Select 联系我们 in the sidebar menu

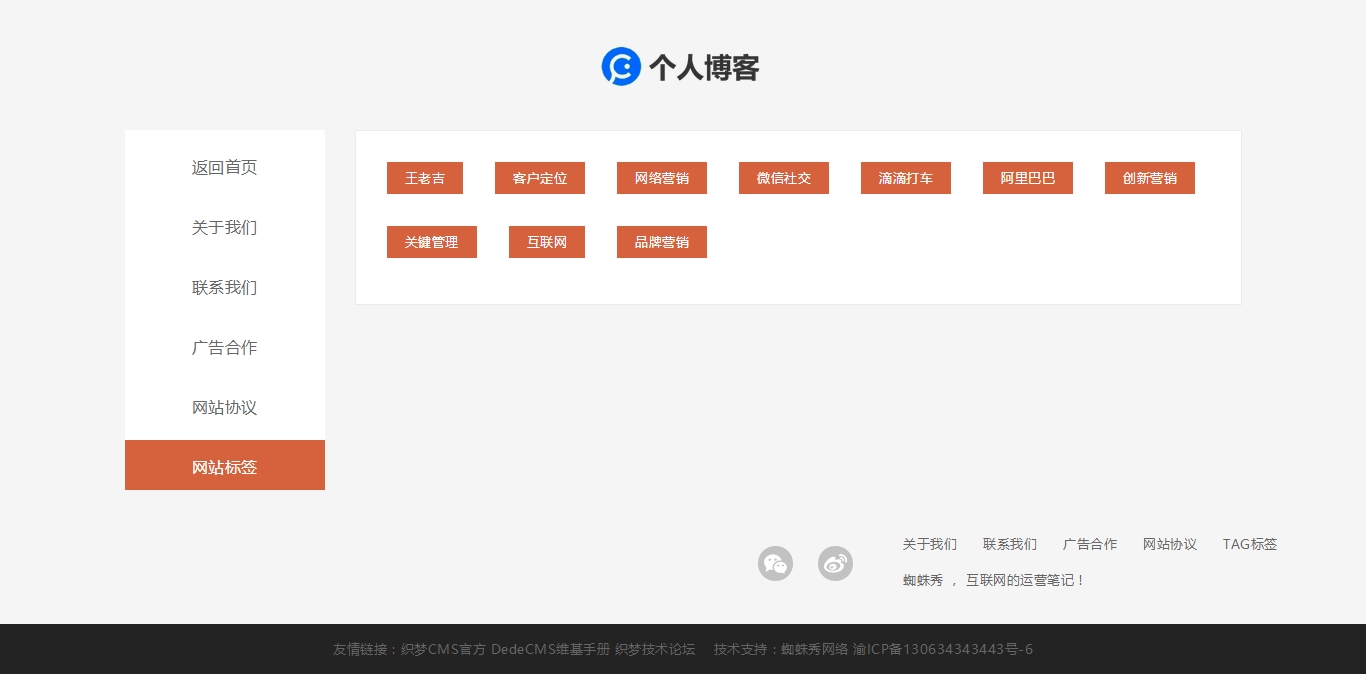[224, 287]
